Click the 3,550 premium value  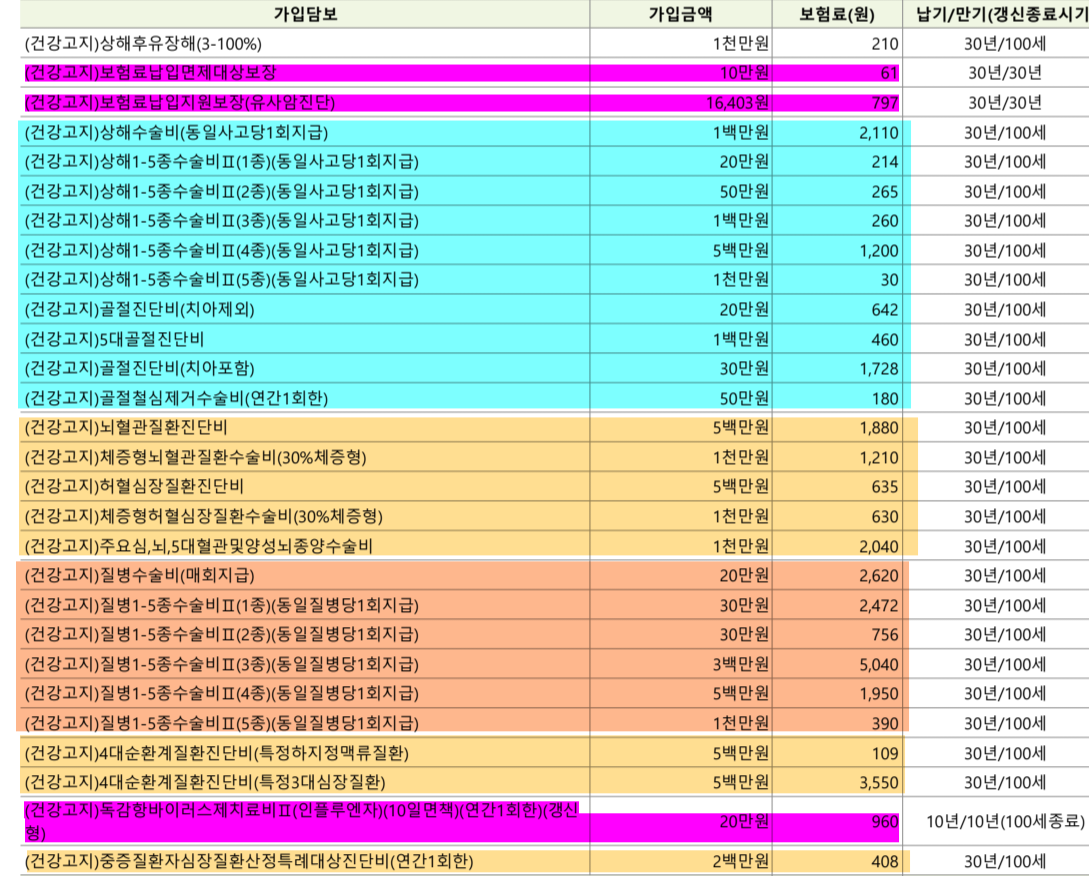(x=879, y=783)
